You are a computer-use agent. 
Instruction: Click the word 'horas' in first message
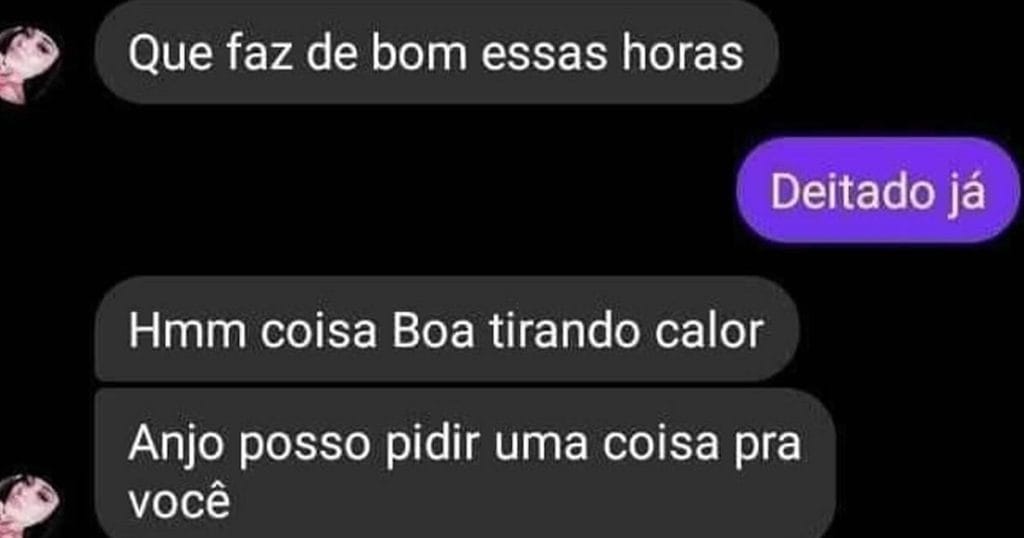click(x=682, y=52)
